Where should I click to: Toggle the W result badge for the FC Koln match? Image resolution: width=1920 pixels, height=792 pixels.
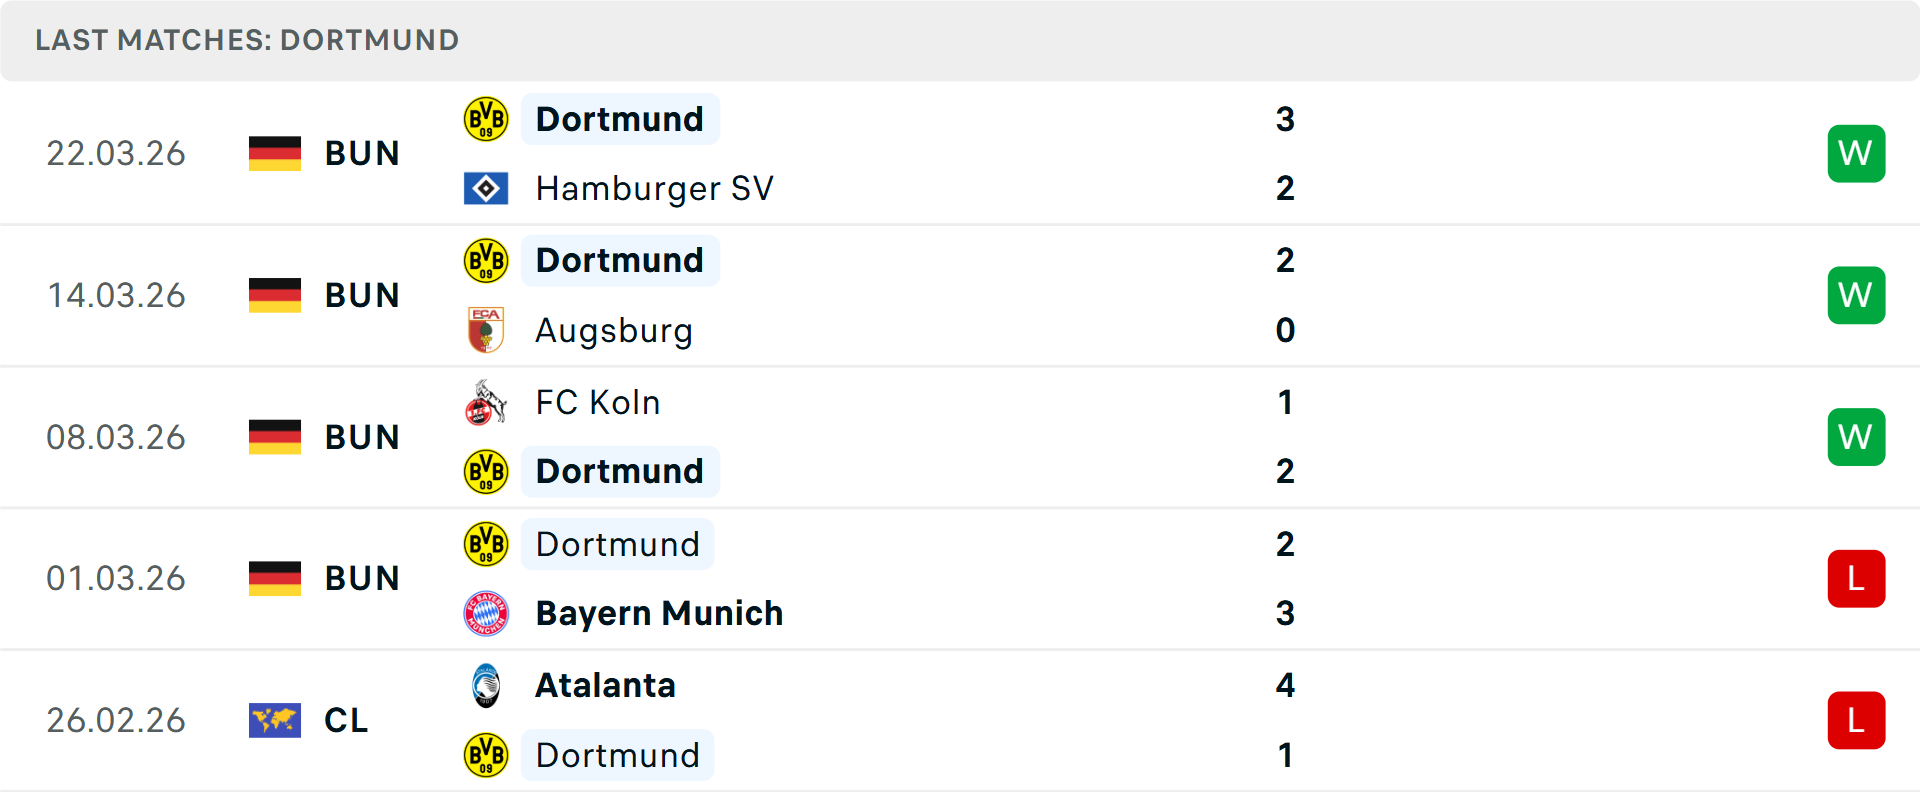coord(1856,436)
